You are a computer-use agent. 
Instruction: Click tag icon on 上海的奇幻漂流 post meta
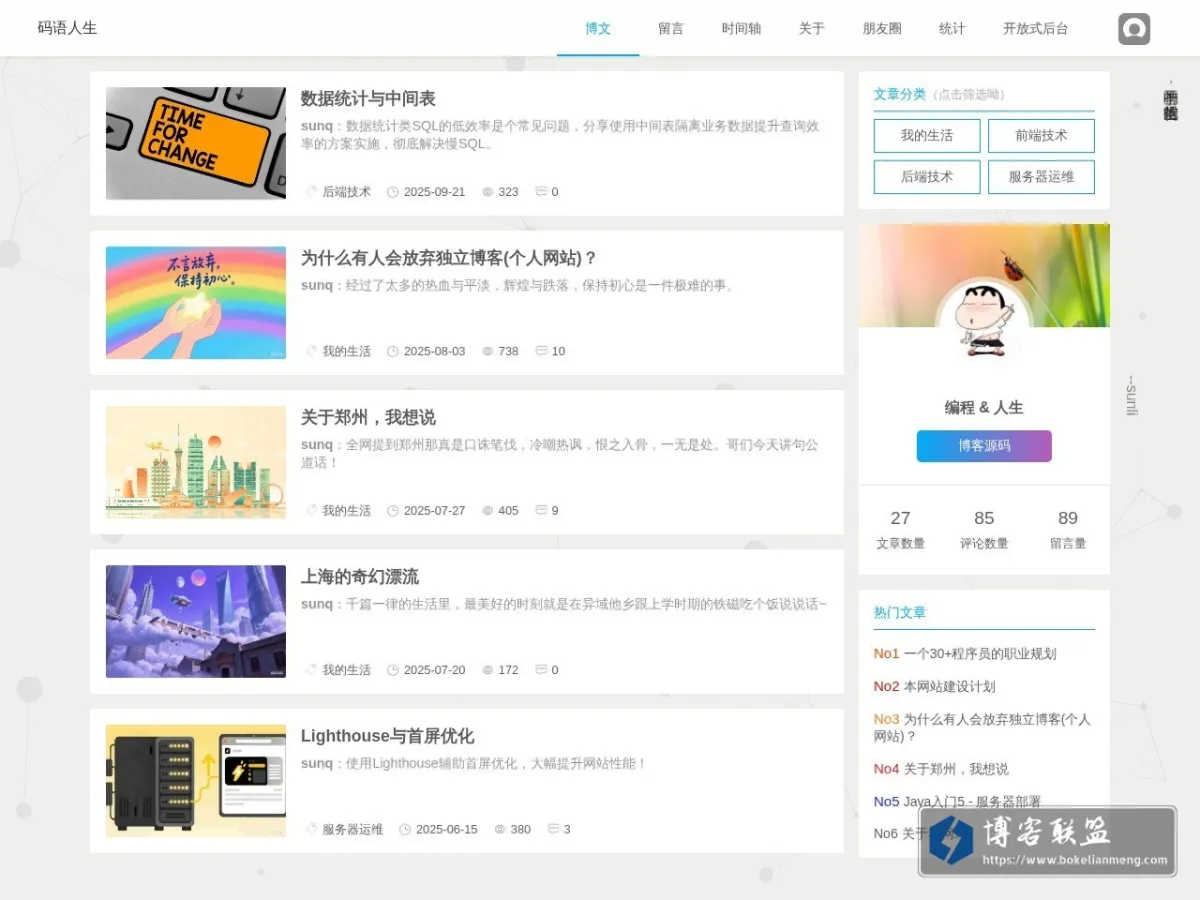pos(311,670)
